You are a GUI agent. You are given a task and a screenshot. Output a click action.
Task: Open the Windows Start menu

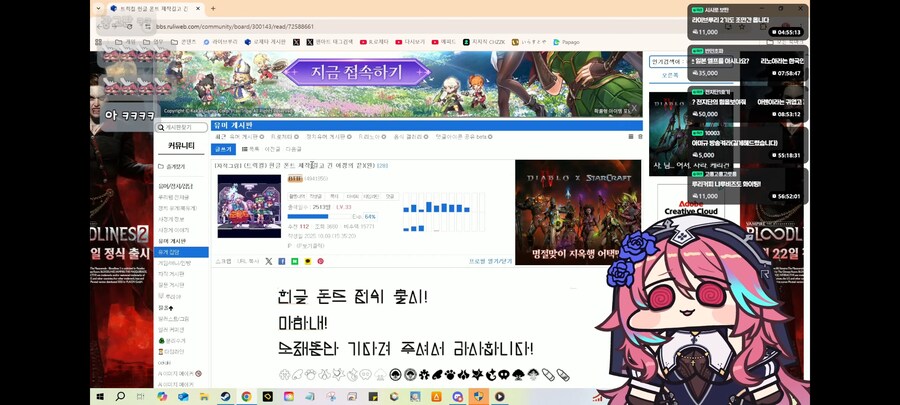99,396
